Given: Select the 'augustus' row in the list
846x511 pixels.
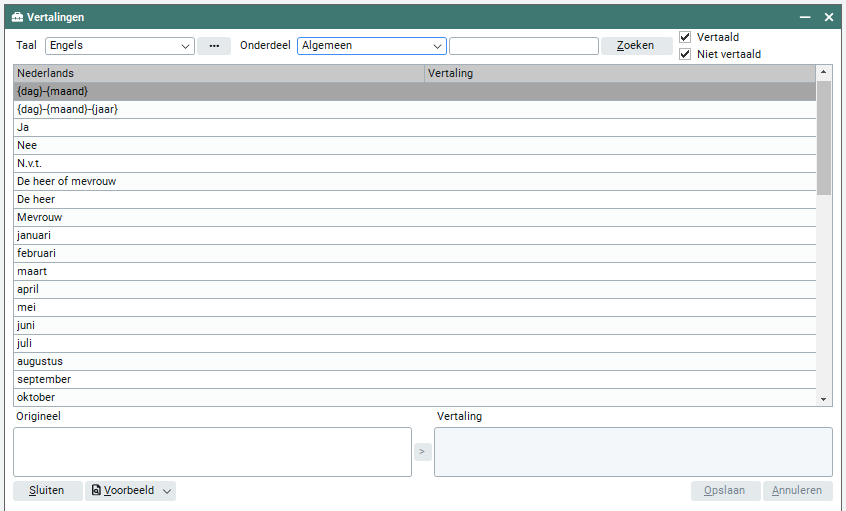Looking at the screenshot, I should [x=220, y=361].
